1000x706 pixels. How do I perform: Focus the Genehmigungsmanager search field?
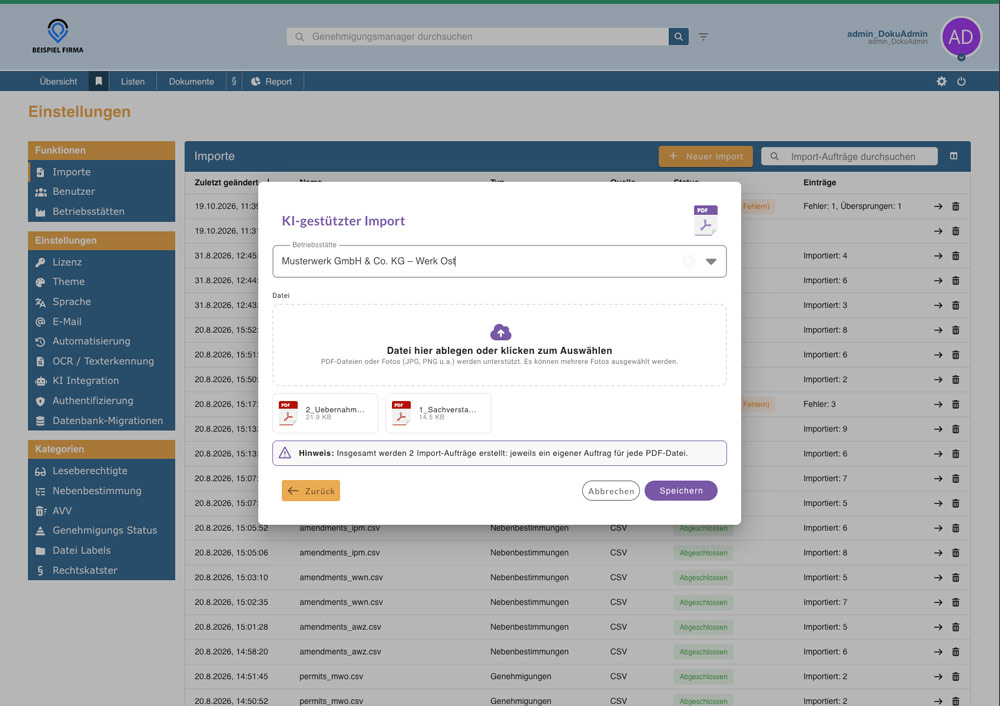coord(478,37)
